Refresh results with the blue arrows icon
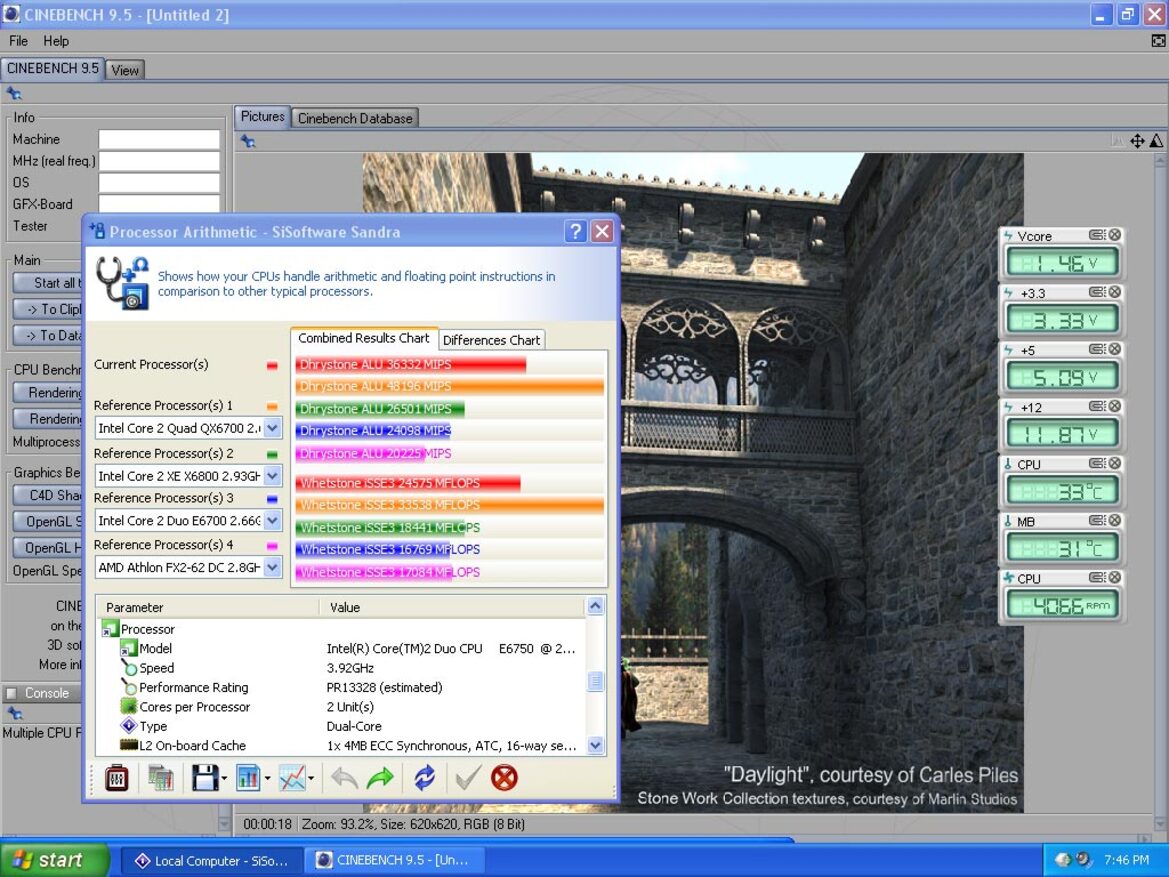 tap(424, 778)
